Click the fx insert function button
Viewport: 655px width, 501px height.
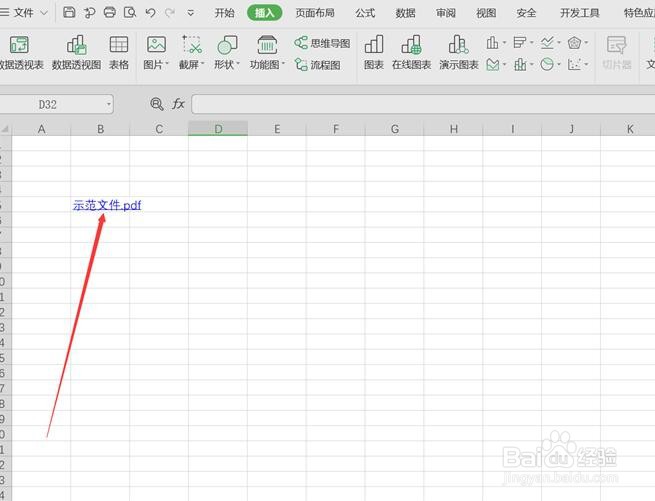[178, 104]
